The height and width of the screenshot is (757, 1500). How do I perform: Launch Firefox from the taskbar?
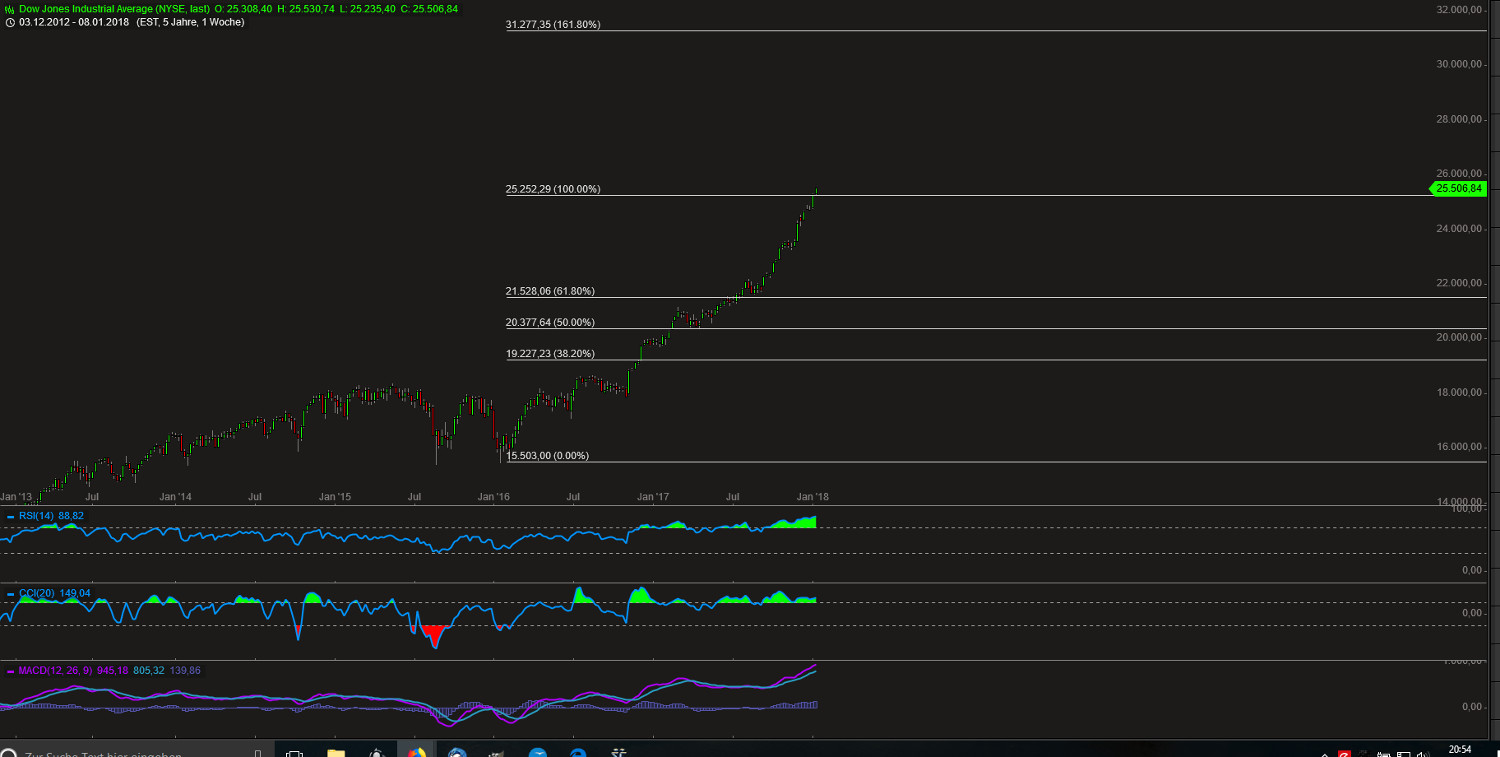[x=417, y=750]
